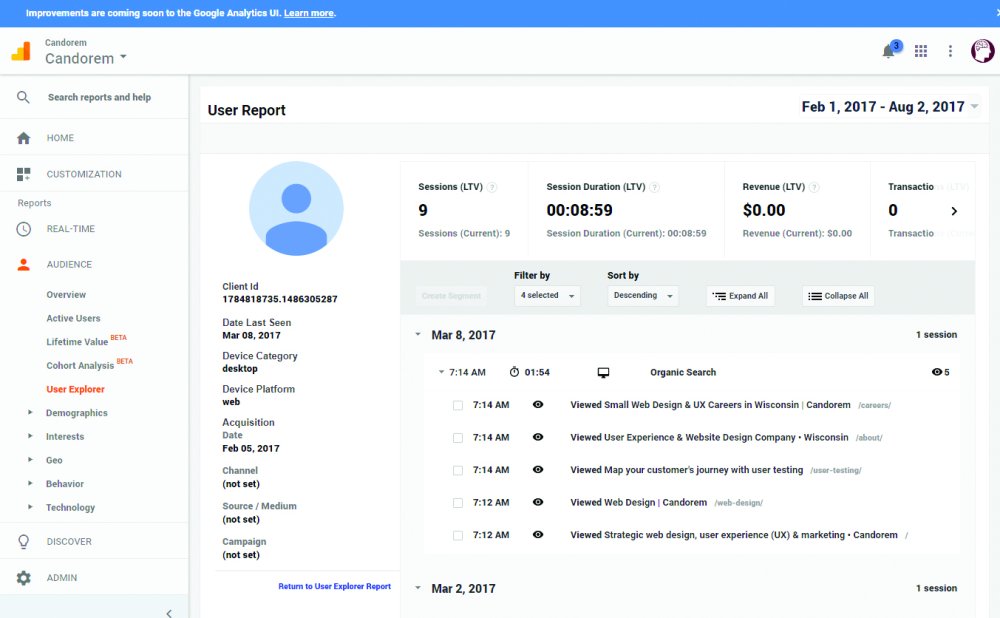Click the desktop device monitor icon
This screenshot has height=618, width=1000.
(603, 372)
